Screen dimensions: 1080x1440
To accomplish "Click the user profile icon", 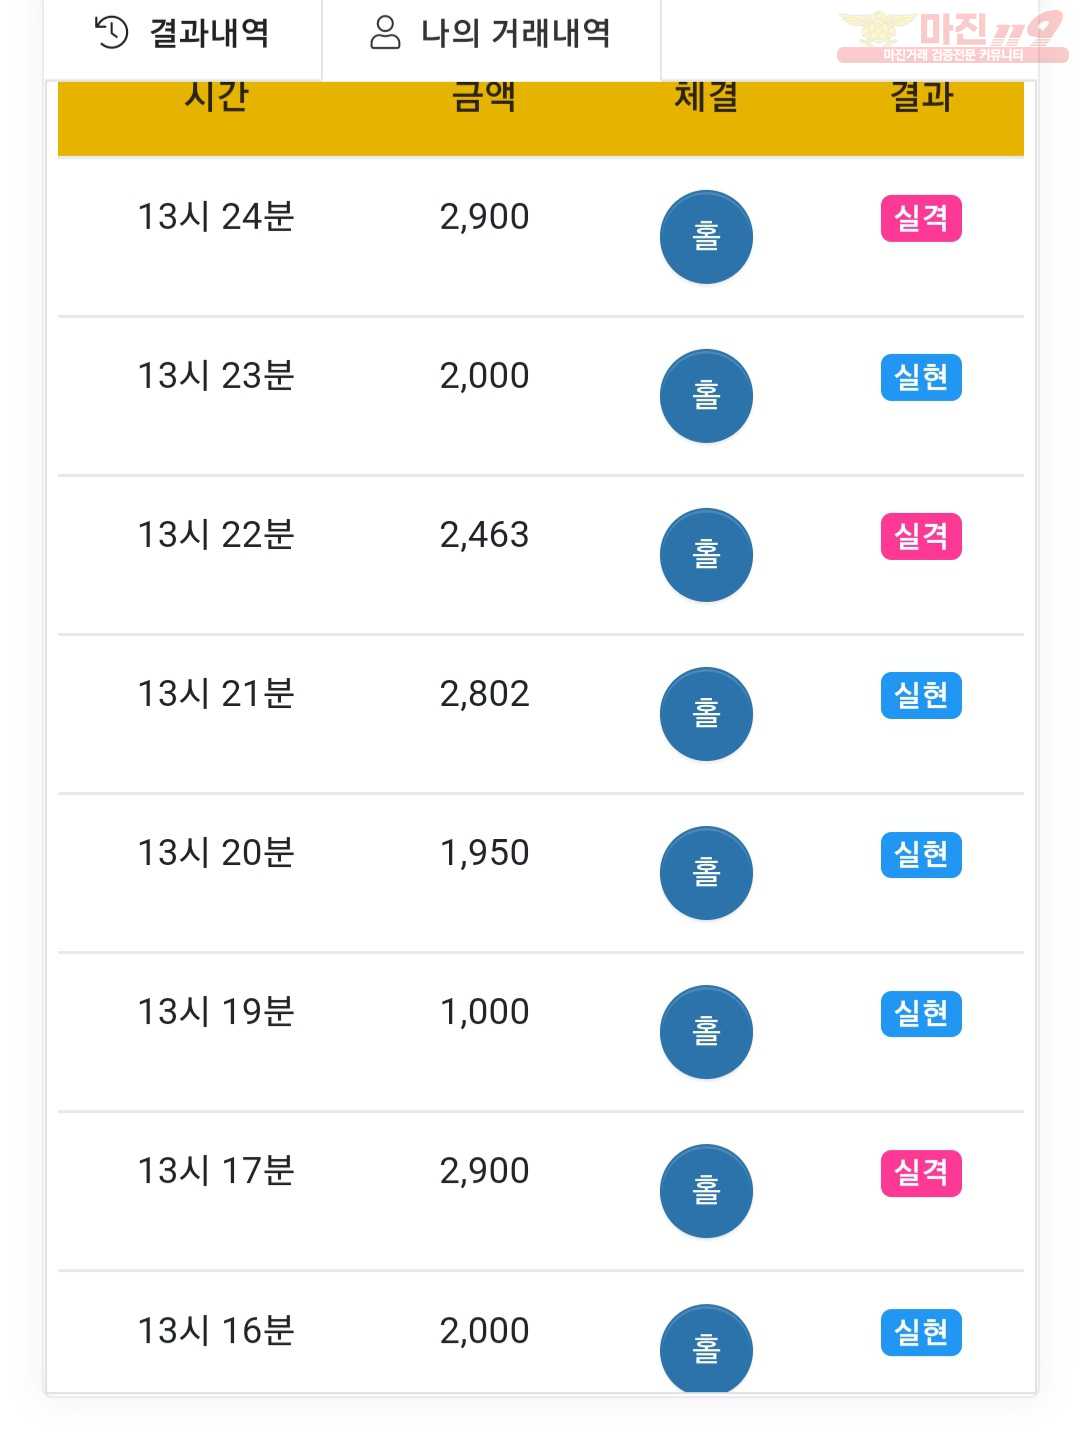I will (x=385, y=33).
